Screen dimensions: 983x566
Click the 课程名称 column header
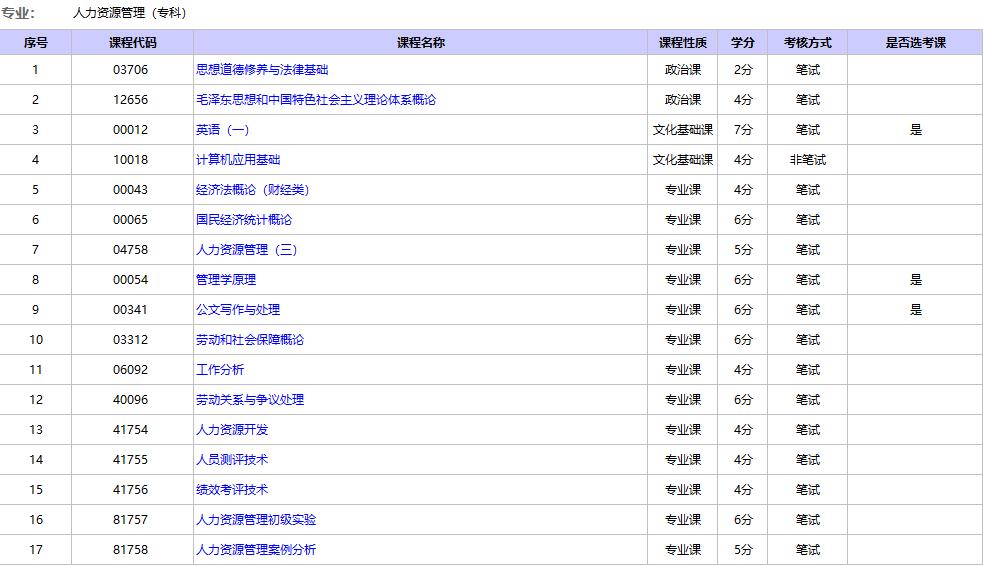click(x=420, y=42)
